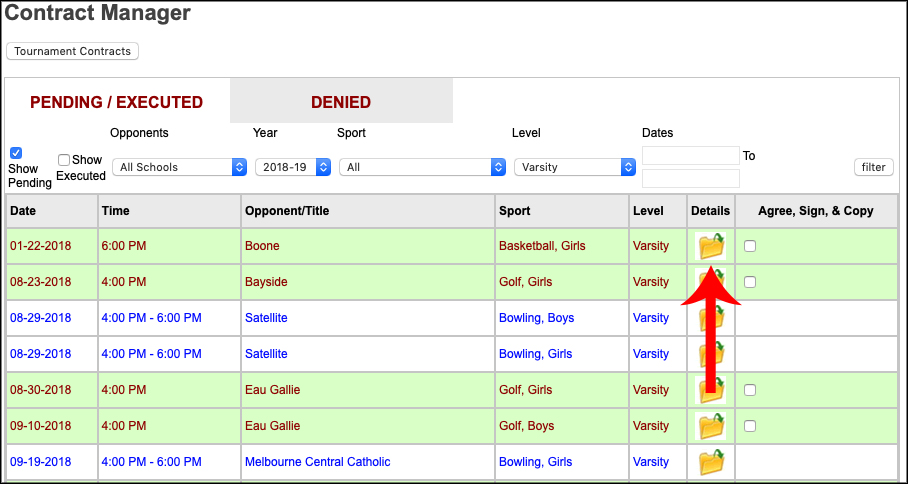Click the date 08-30-2018

pos(41,390)
